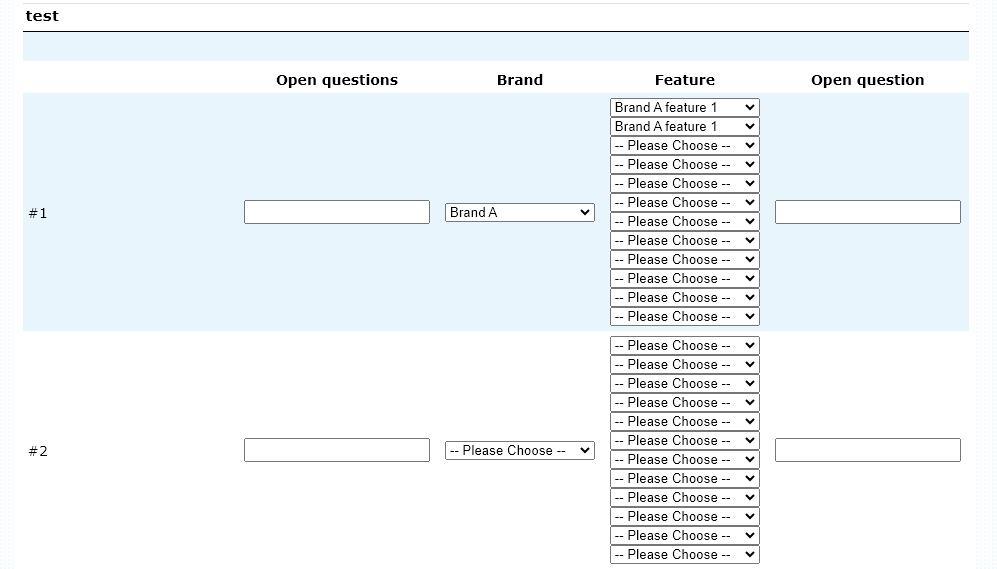997x569 pixels.
Task: Click the Open questions field in row #1
Action: click(336, 212)
